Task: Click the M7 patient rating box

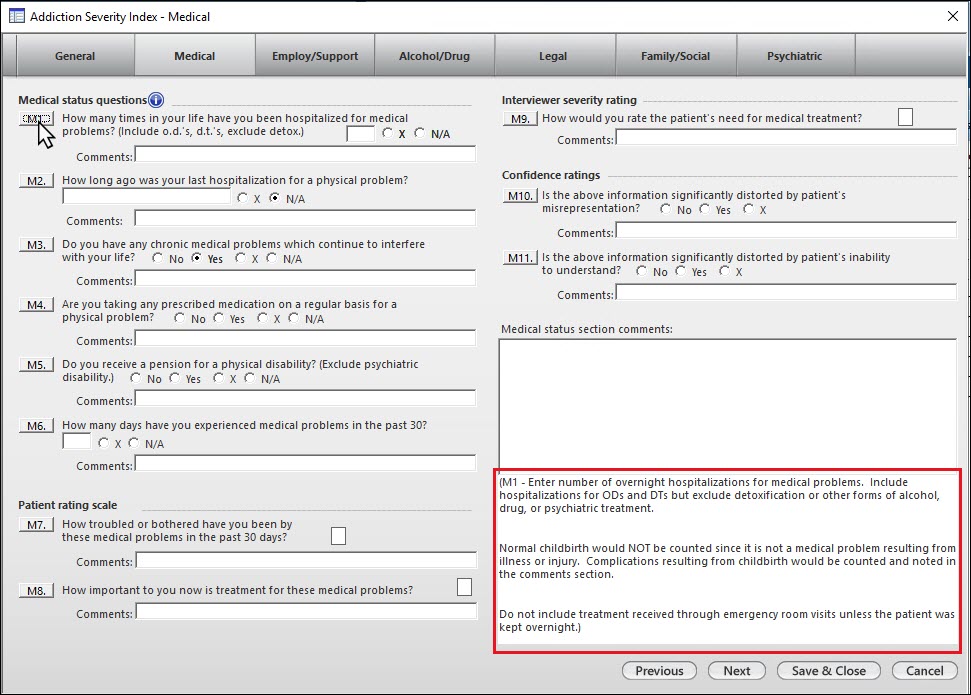Action: 338,537
